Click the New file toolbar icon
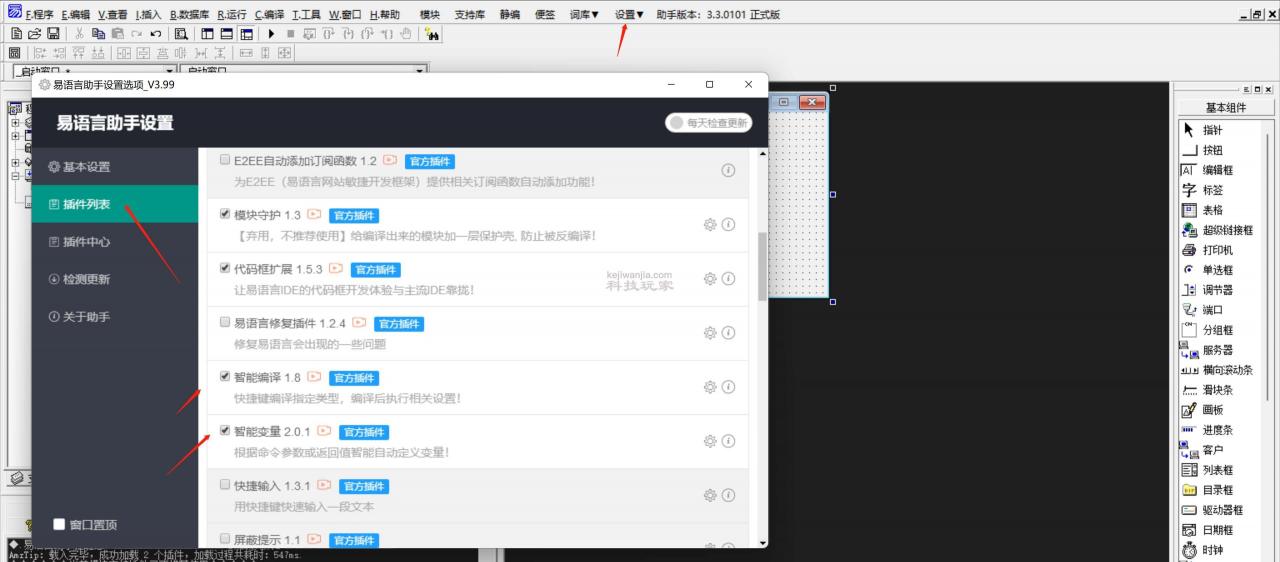The image size is (1280, 562). pyautogui.click(x=16, y=33)
